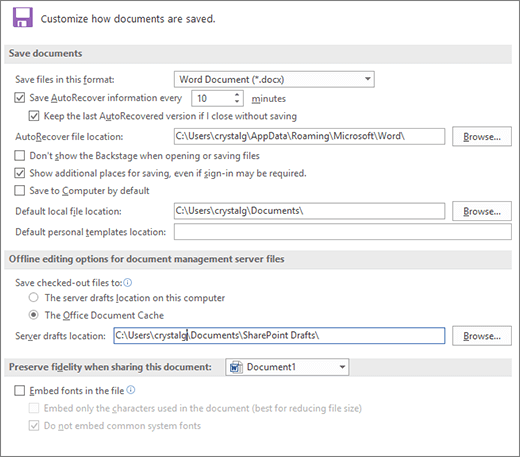
Task: Check Embed fonts in the file
Action: [19, 390]
